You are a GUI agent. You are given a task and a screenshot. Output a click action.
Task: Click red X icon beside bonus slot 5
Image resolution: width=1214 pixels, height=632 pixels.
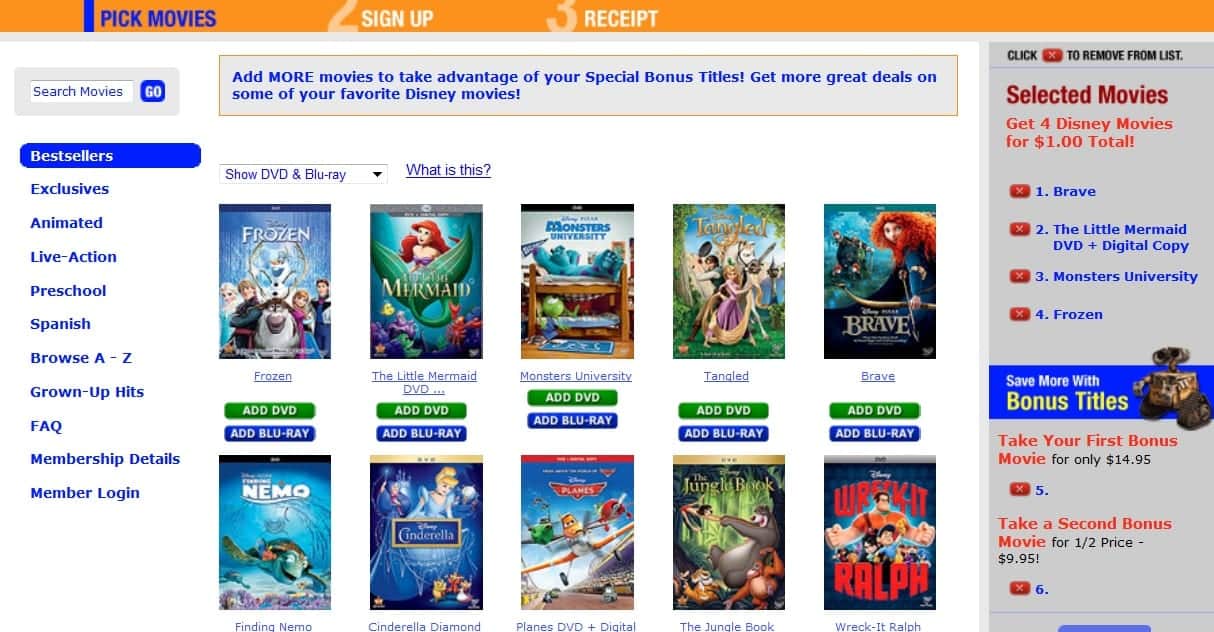(1019, 490)
